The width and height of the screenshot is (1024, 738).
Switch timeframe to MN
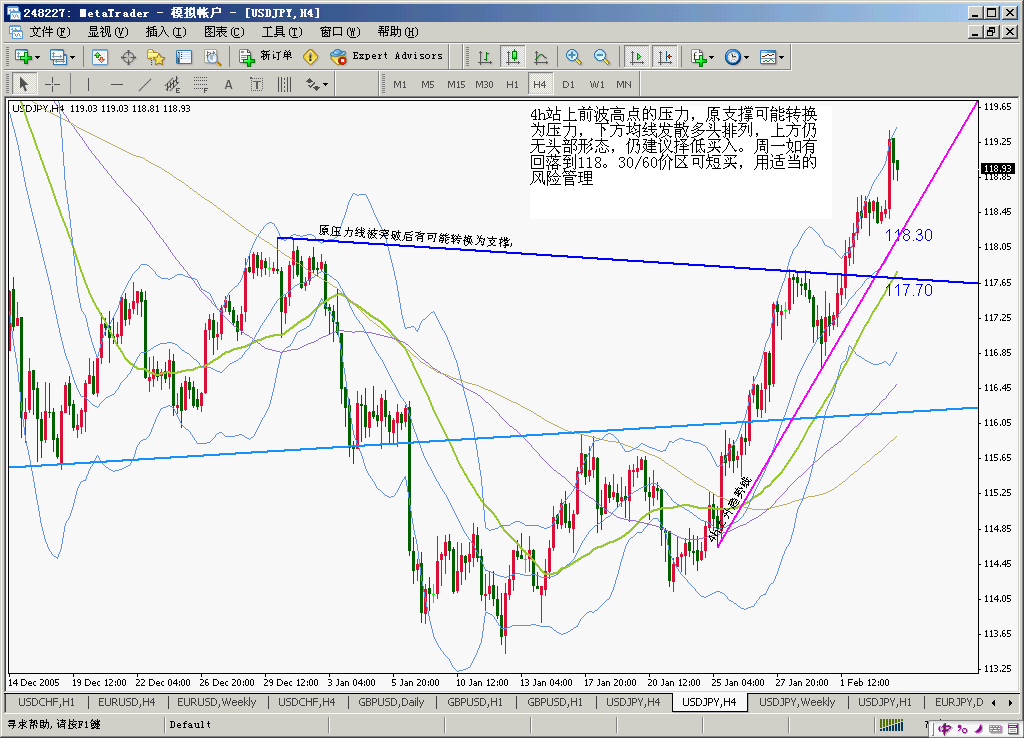tap(624, 84)
